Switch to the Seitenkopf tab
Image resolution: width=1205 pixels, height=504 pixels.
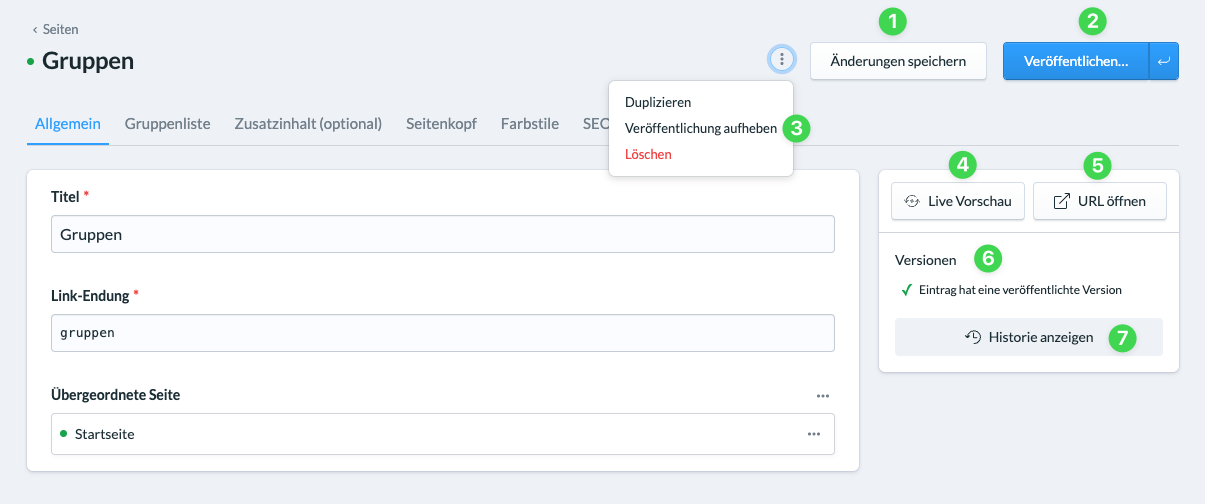(x=441, y=124)
